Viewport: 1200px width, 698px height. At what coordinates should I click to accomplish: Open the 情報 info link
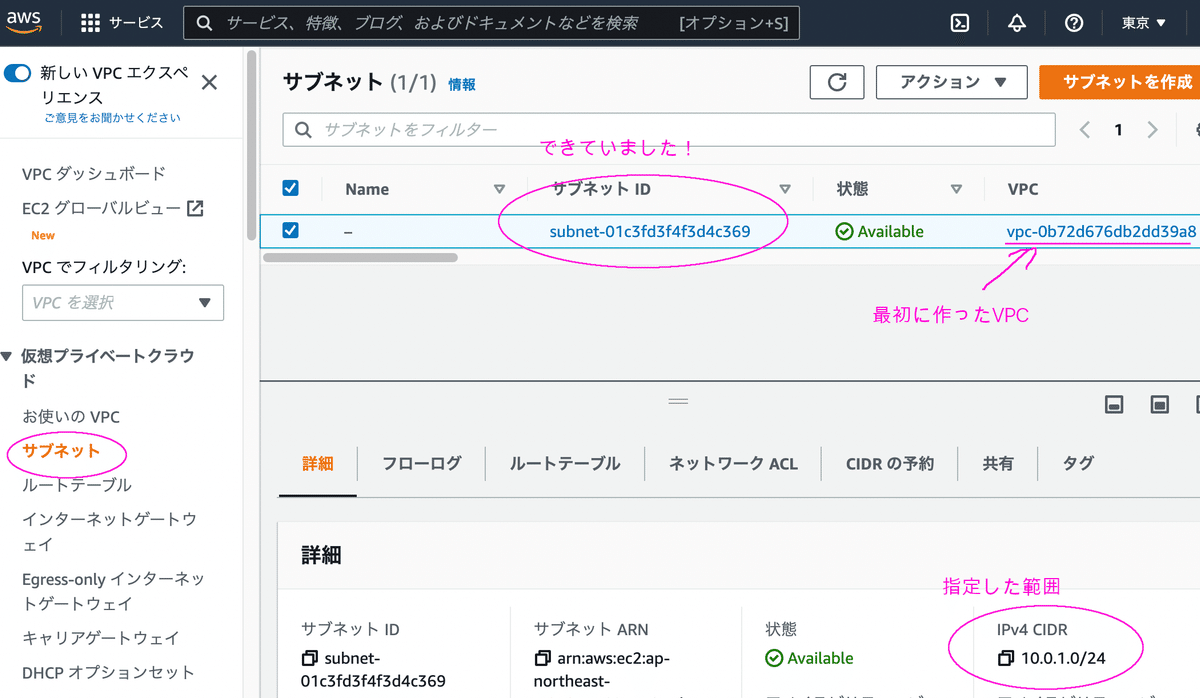tap(462, 85)
